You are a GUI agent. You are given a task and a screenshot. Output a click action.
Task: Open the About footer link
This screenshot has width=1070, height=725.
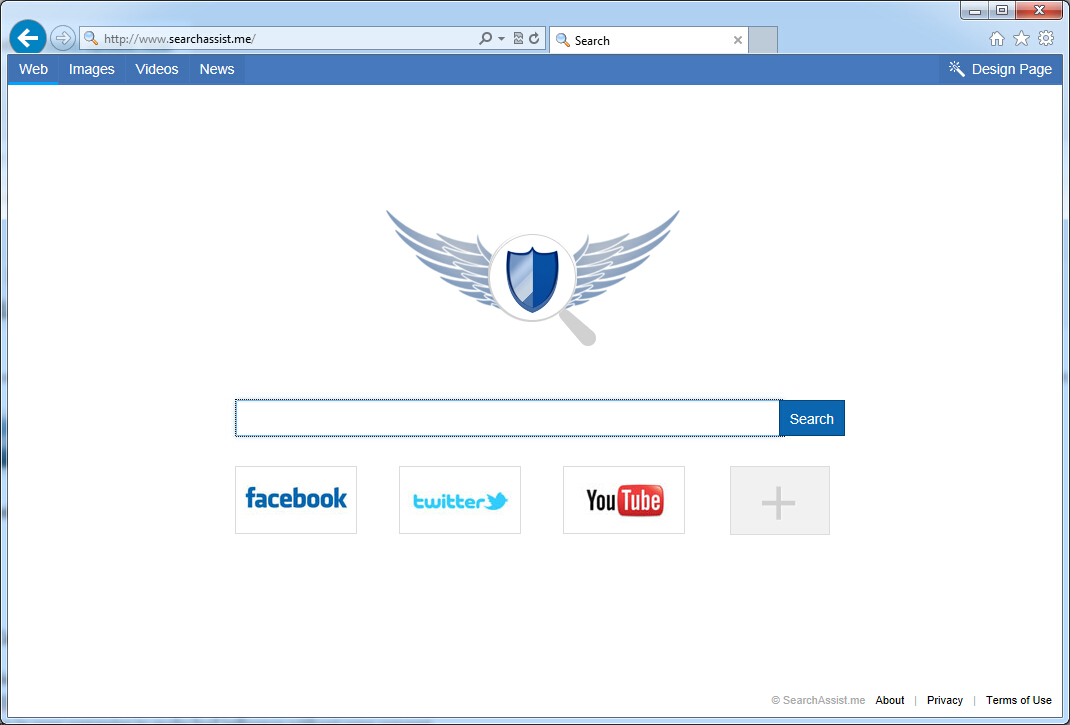[x=890, y=700]
